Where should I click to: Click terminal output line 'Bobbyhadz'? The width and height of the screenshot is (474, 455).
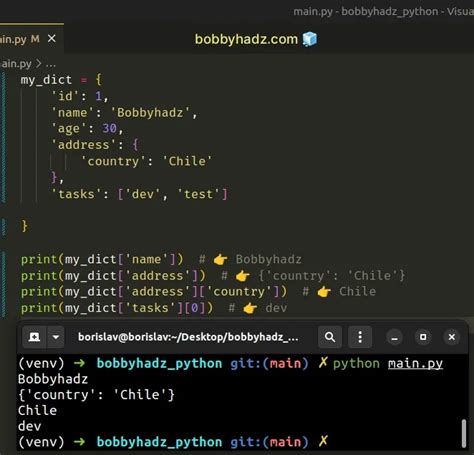pyautogui.click(x=53, y=379)
